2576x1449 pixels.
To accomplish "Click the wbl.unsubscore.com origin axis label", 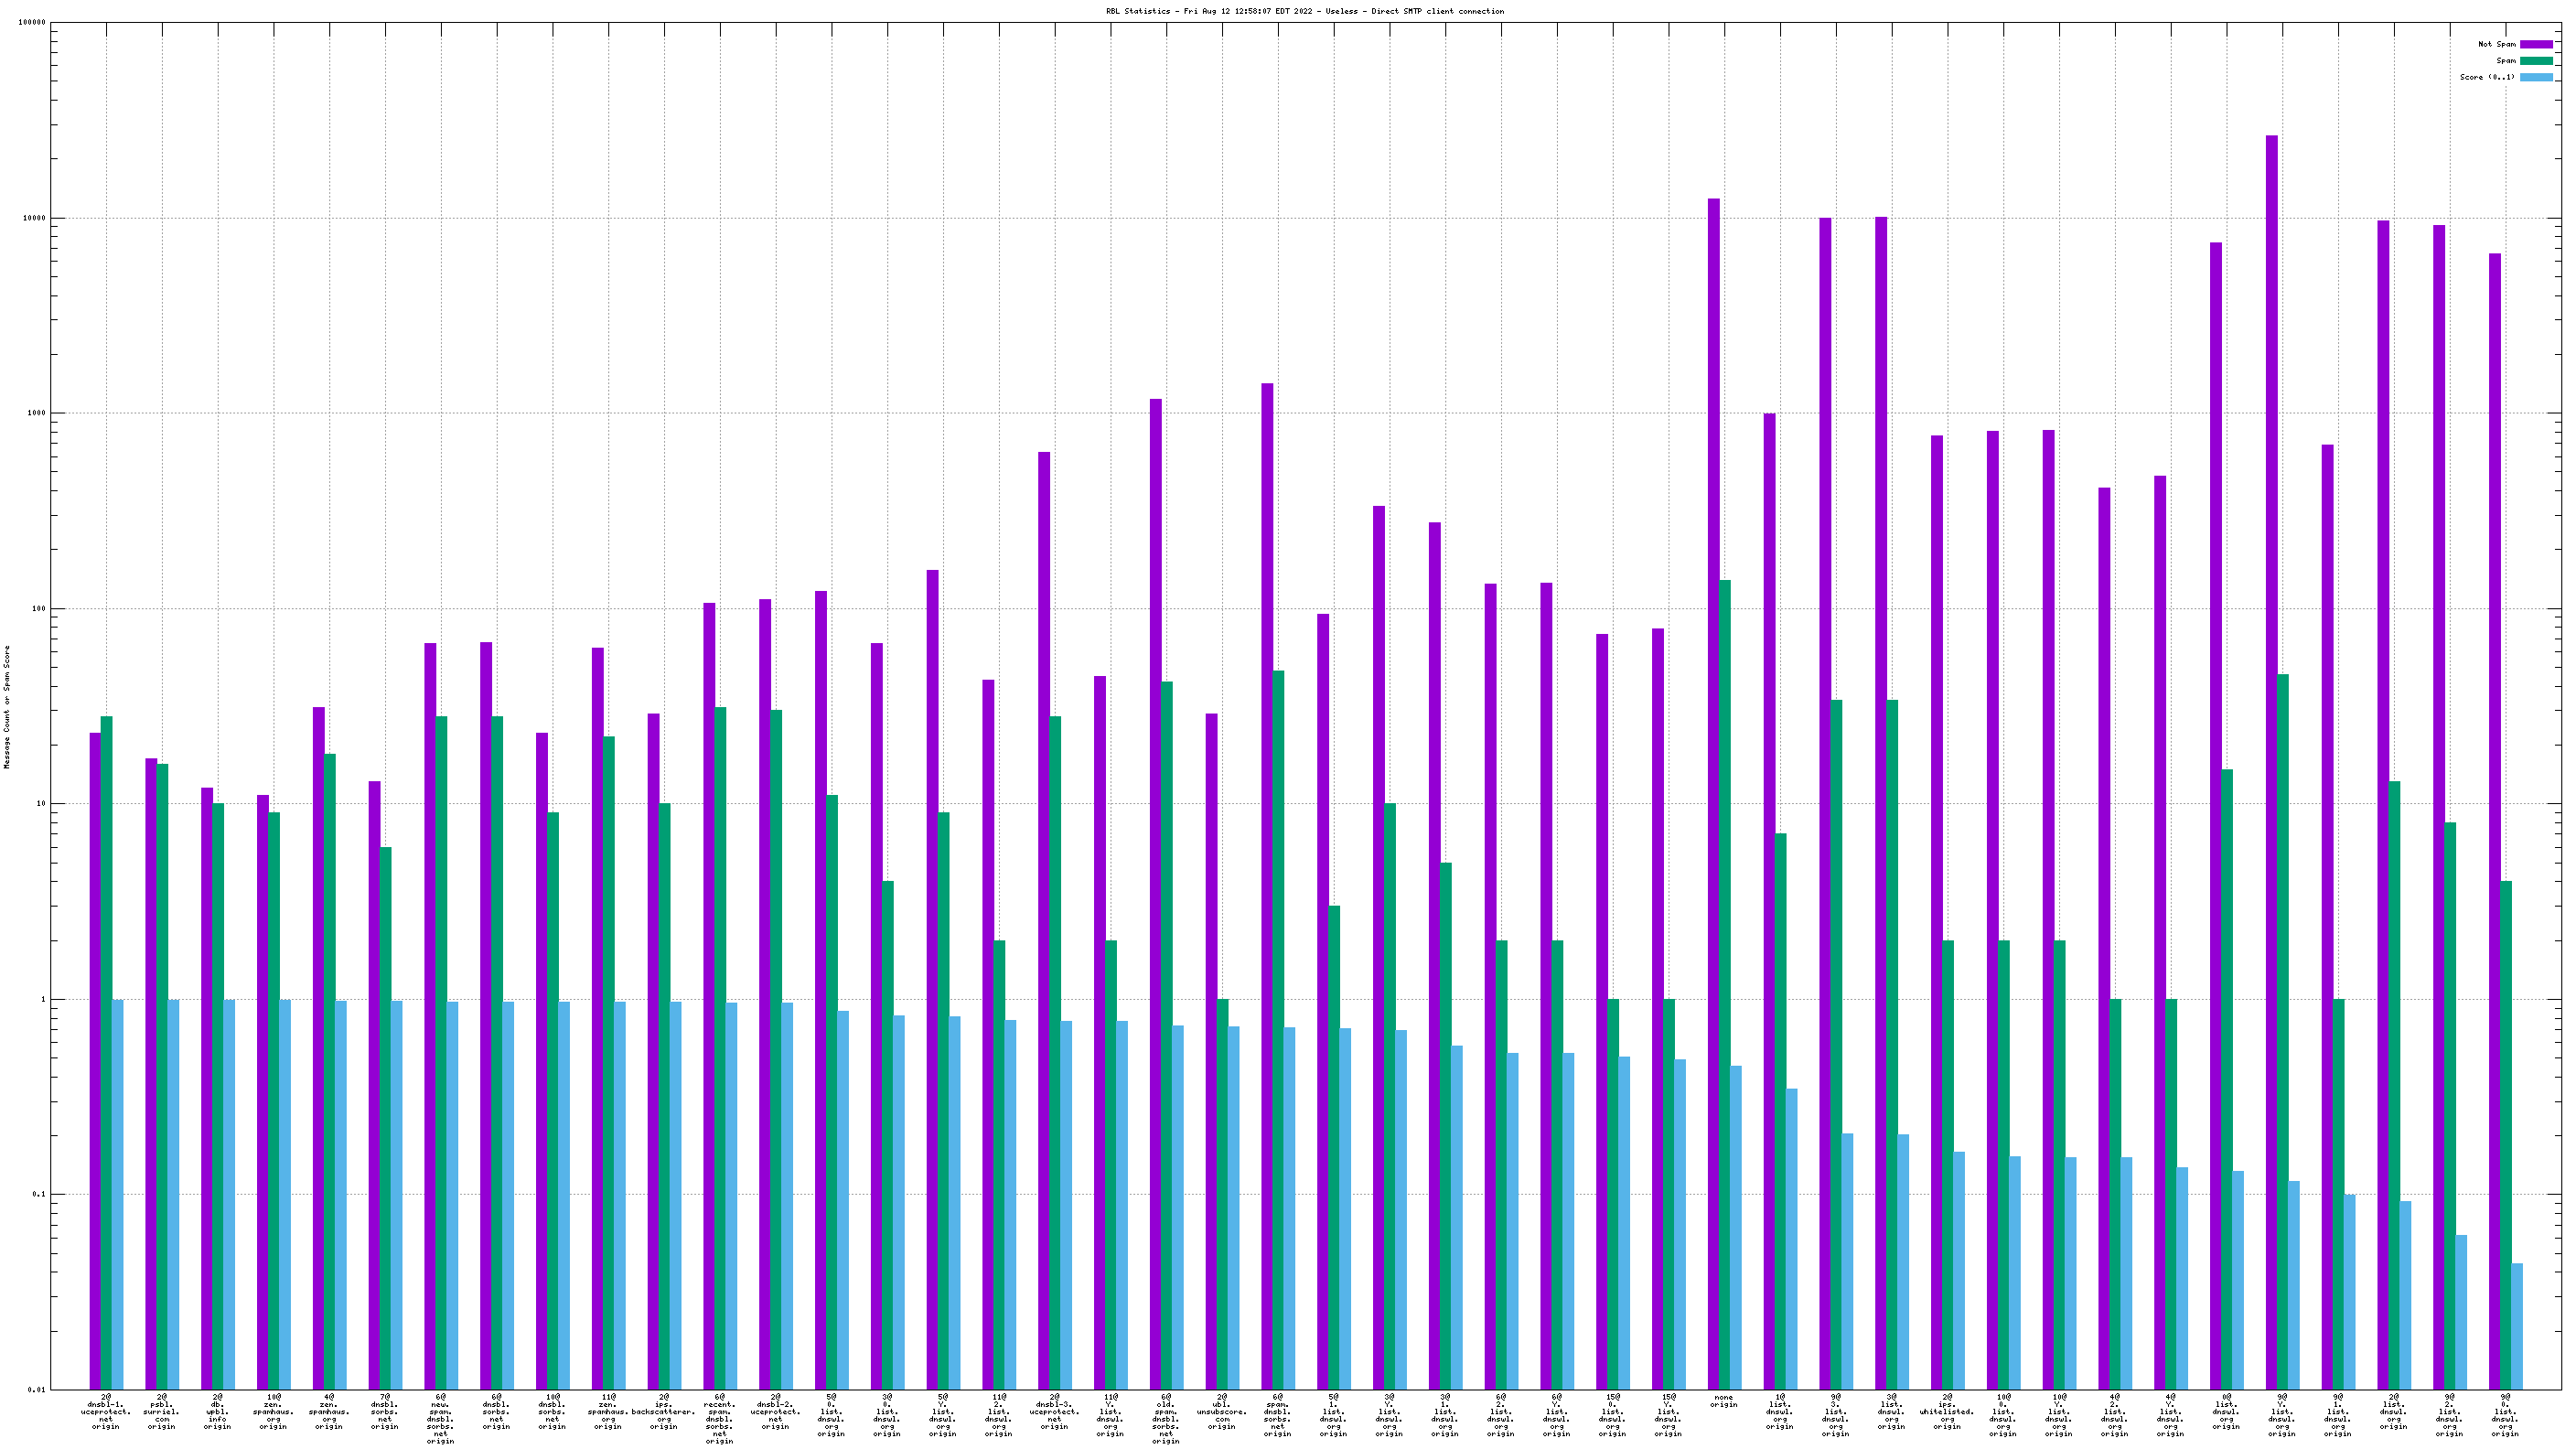I will point(1221,1411).
